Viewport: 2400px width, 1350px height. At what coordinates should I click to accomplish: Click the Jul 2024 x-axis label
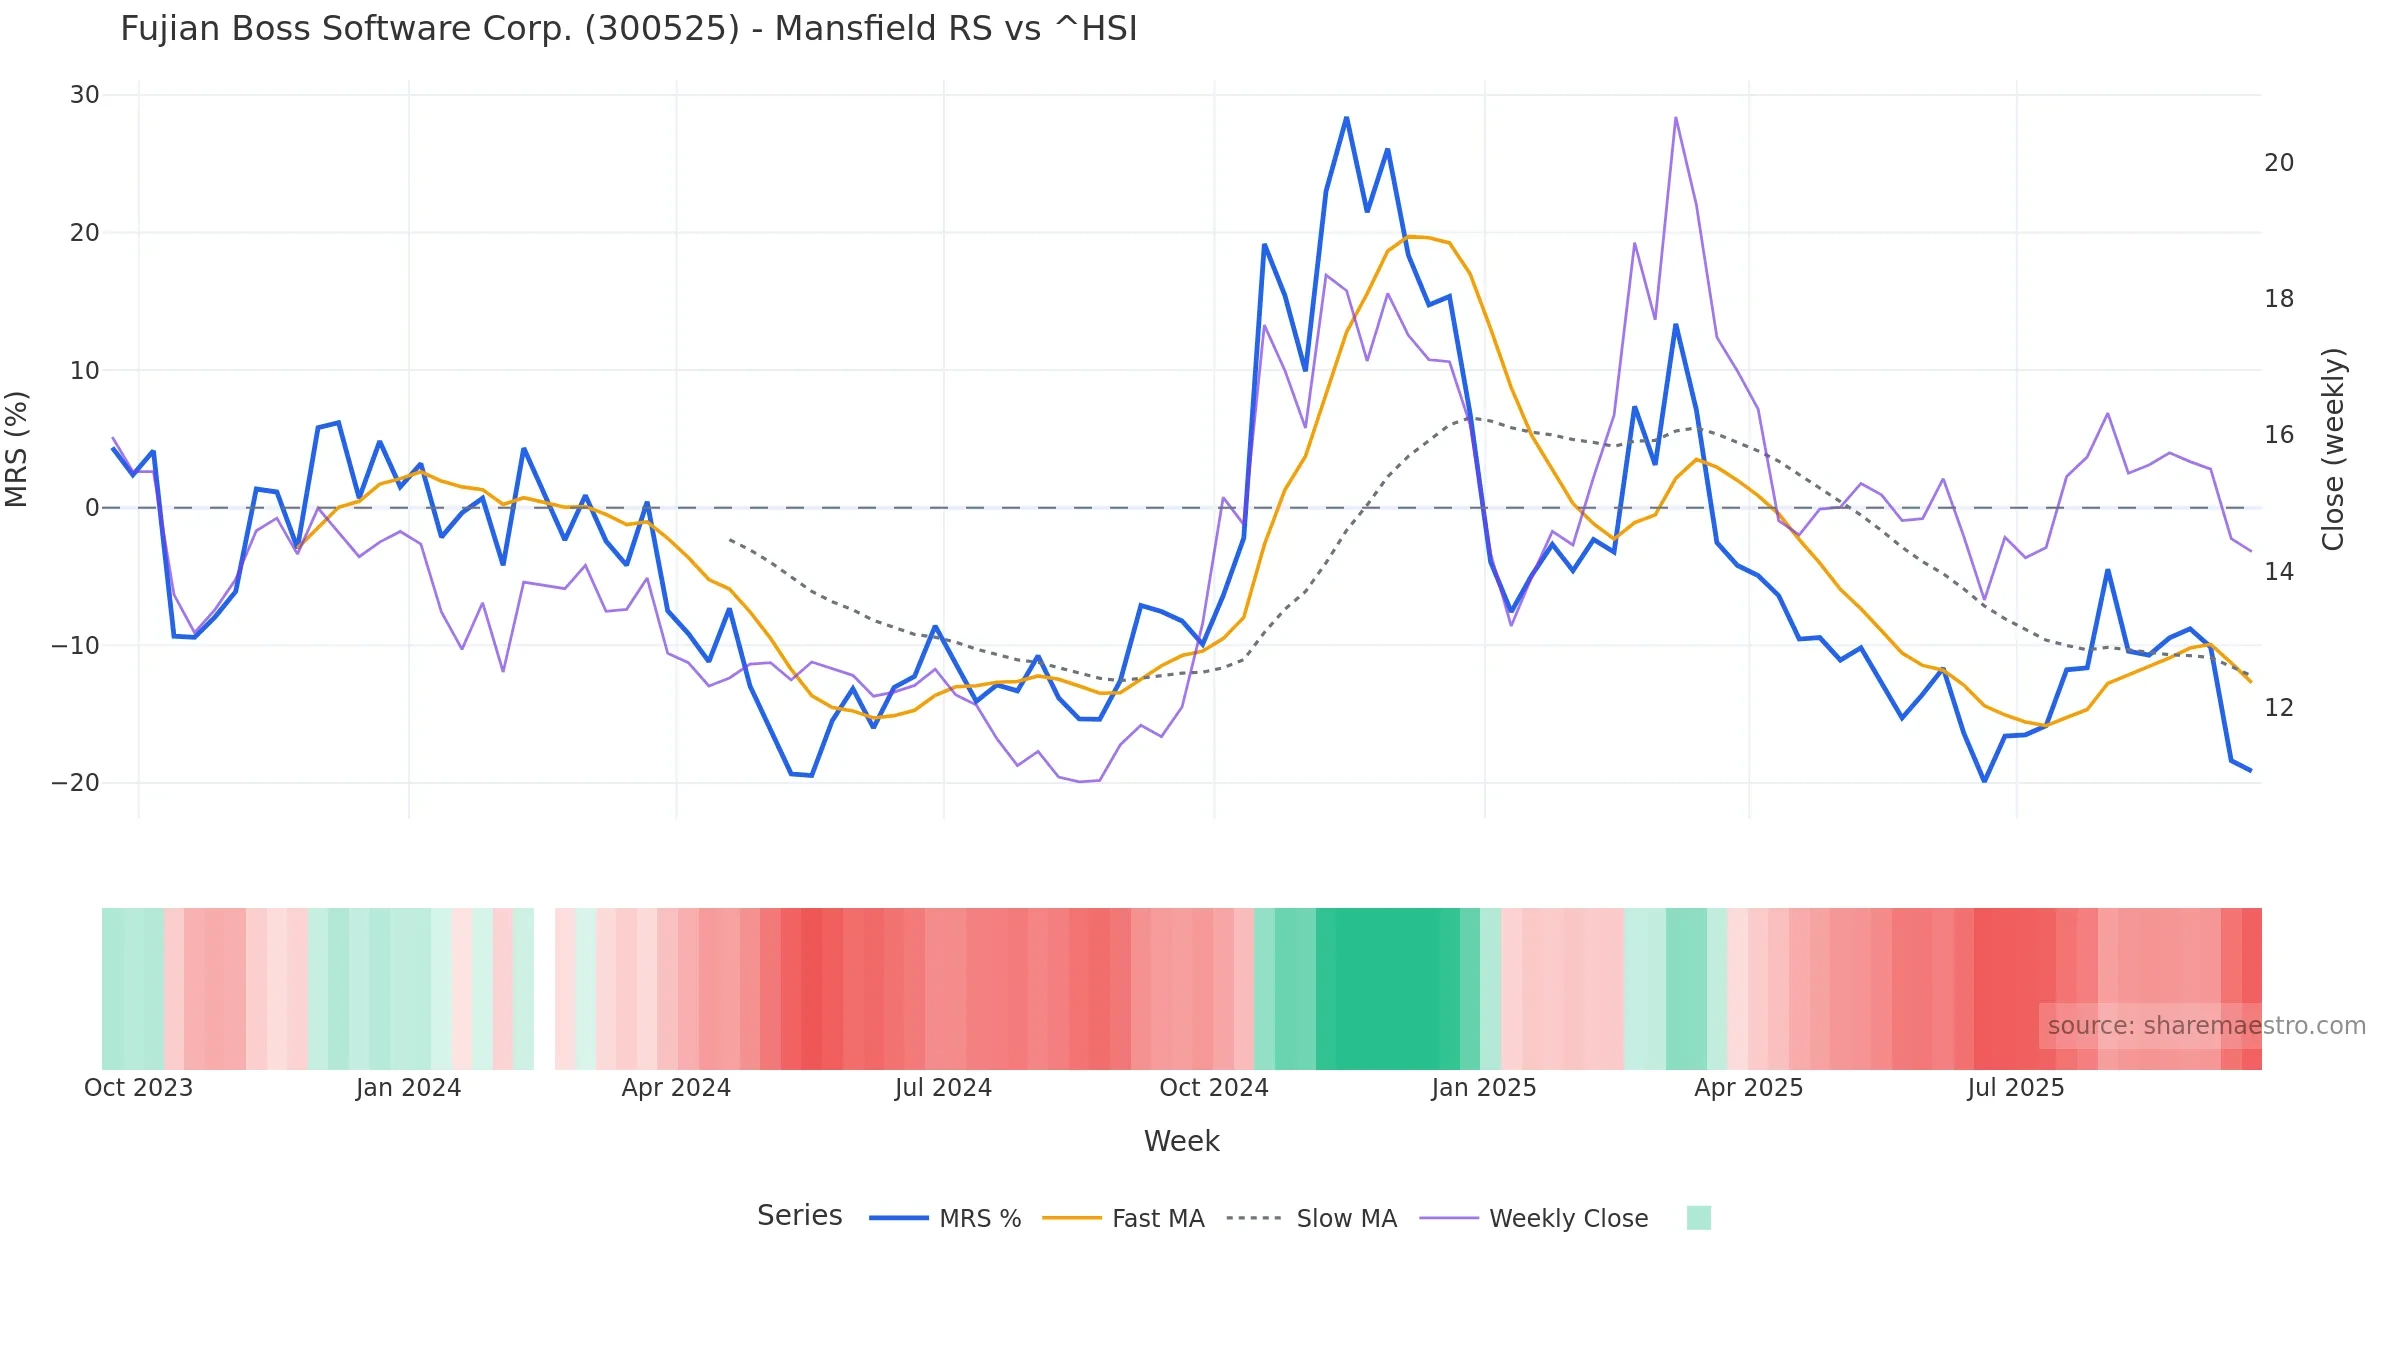[x=943, y=1088]
